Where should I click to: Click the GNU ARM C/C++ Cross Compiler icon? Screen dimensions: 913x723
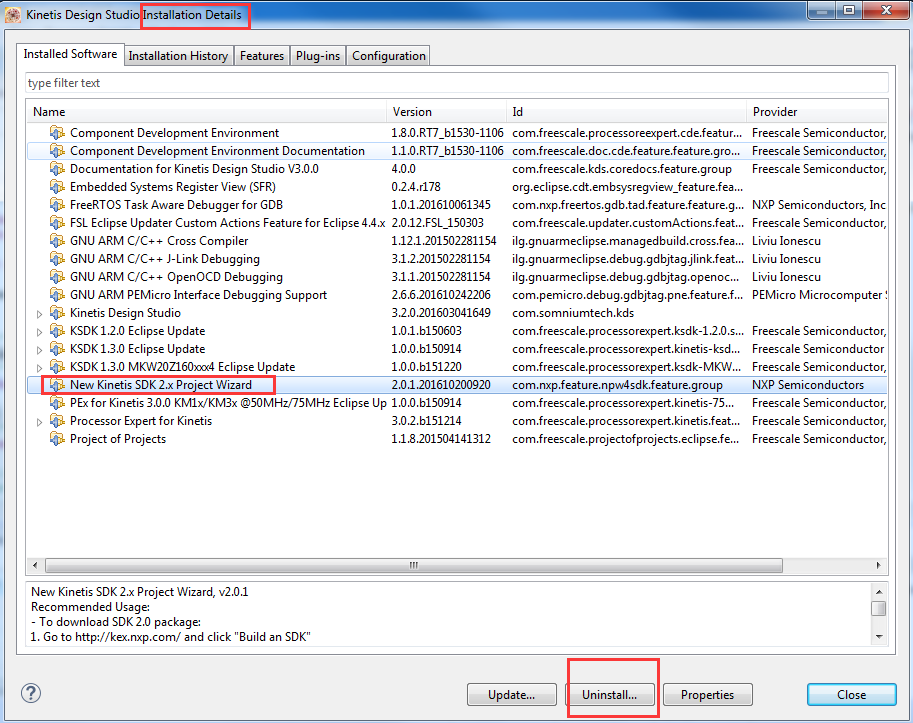pyautogui.click(x=56, y=241)
